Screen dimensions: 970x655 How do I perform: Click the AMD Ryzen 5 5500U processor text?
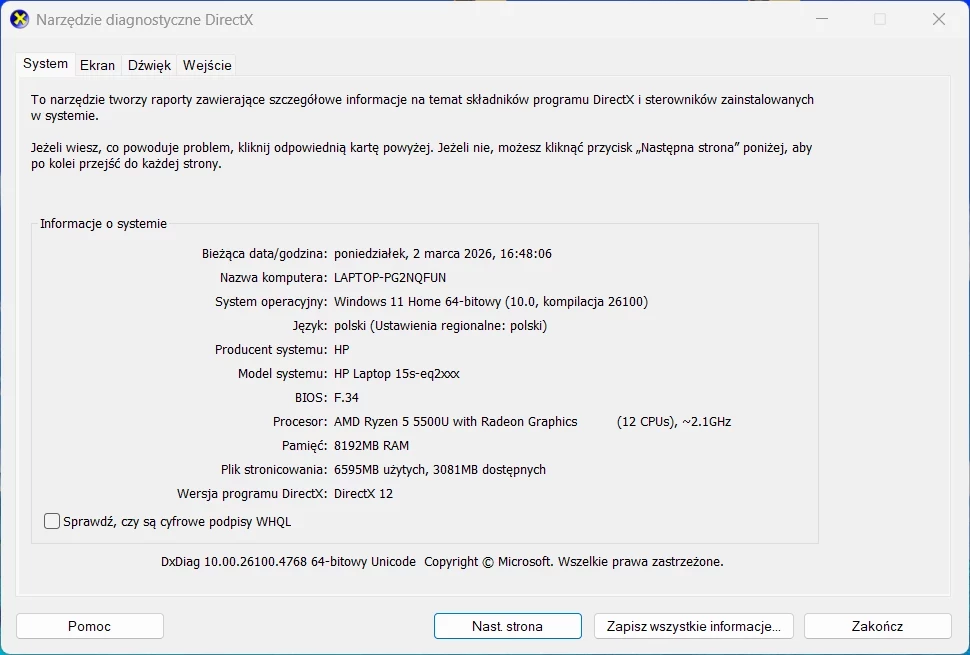[x=456, y=421]
